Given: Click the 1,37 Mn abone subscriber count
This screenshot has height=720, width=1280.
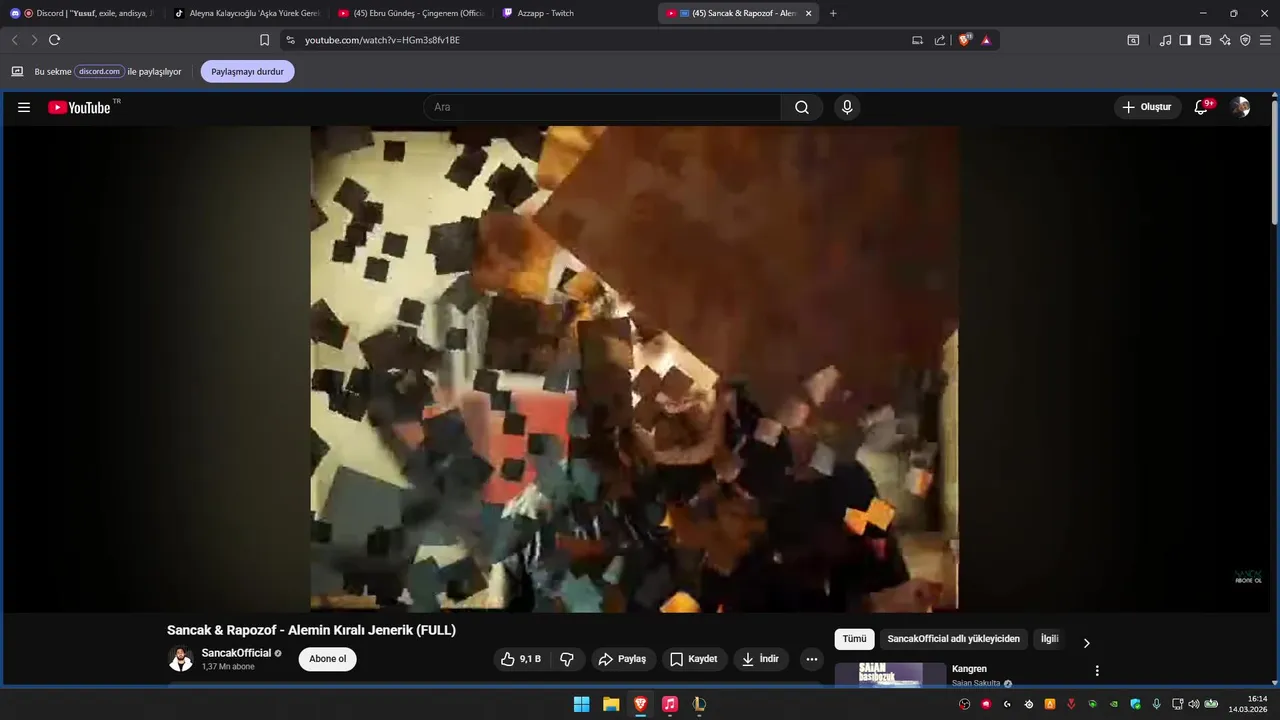Looking at the screenshot, I should pos(228,667).
